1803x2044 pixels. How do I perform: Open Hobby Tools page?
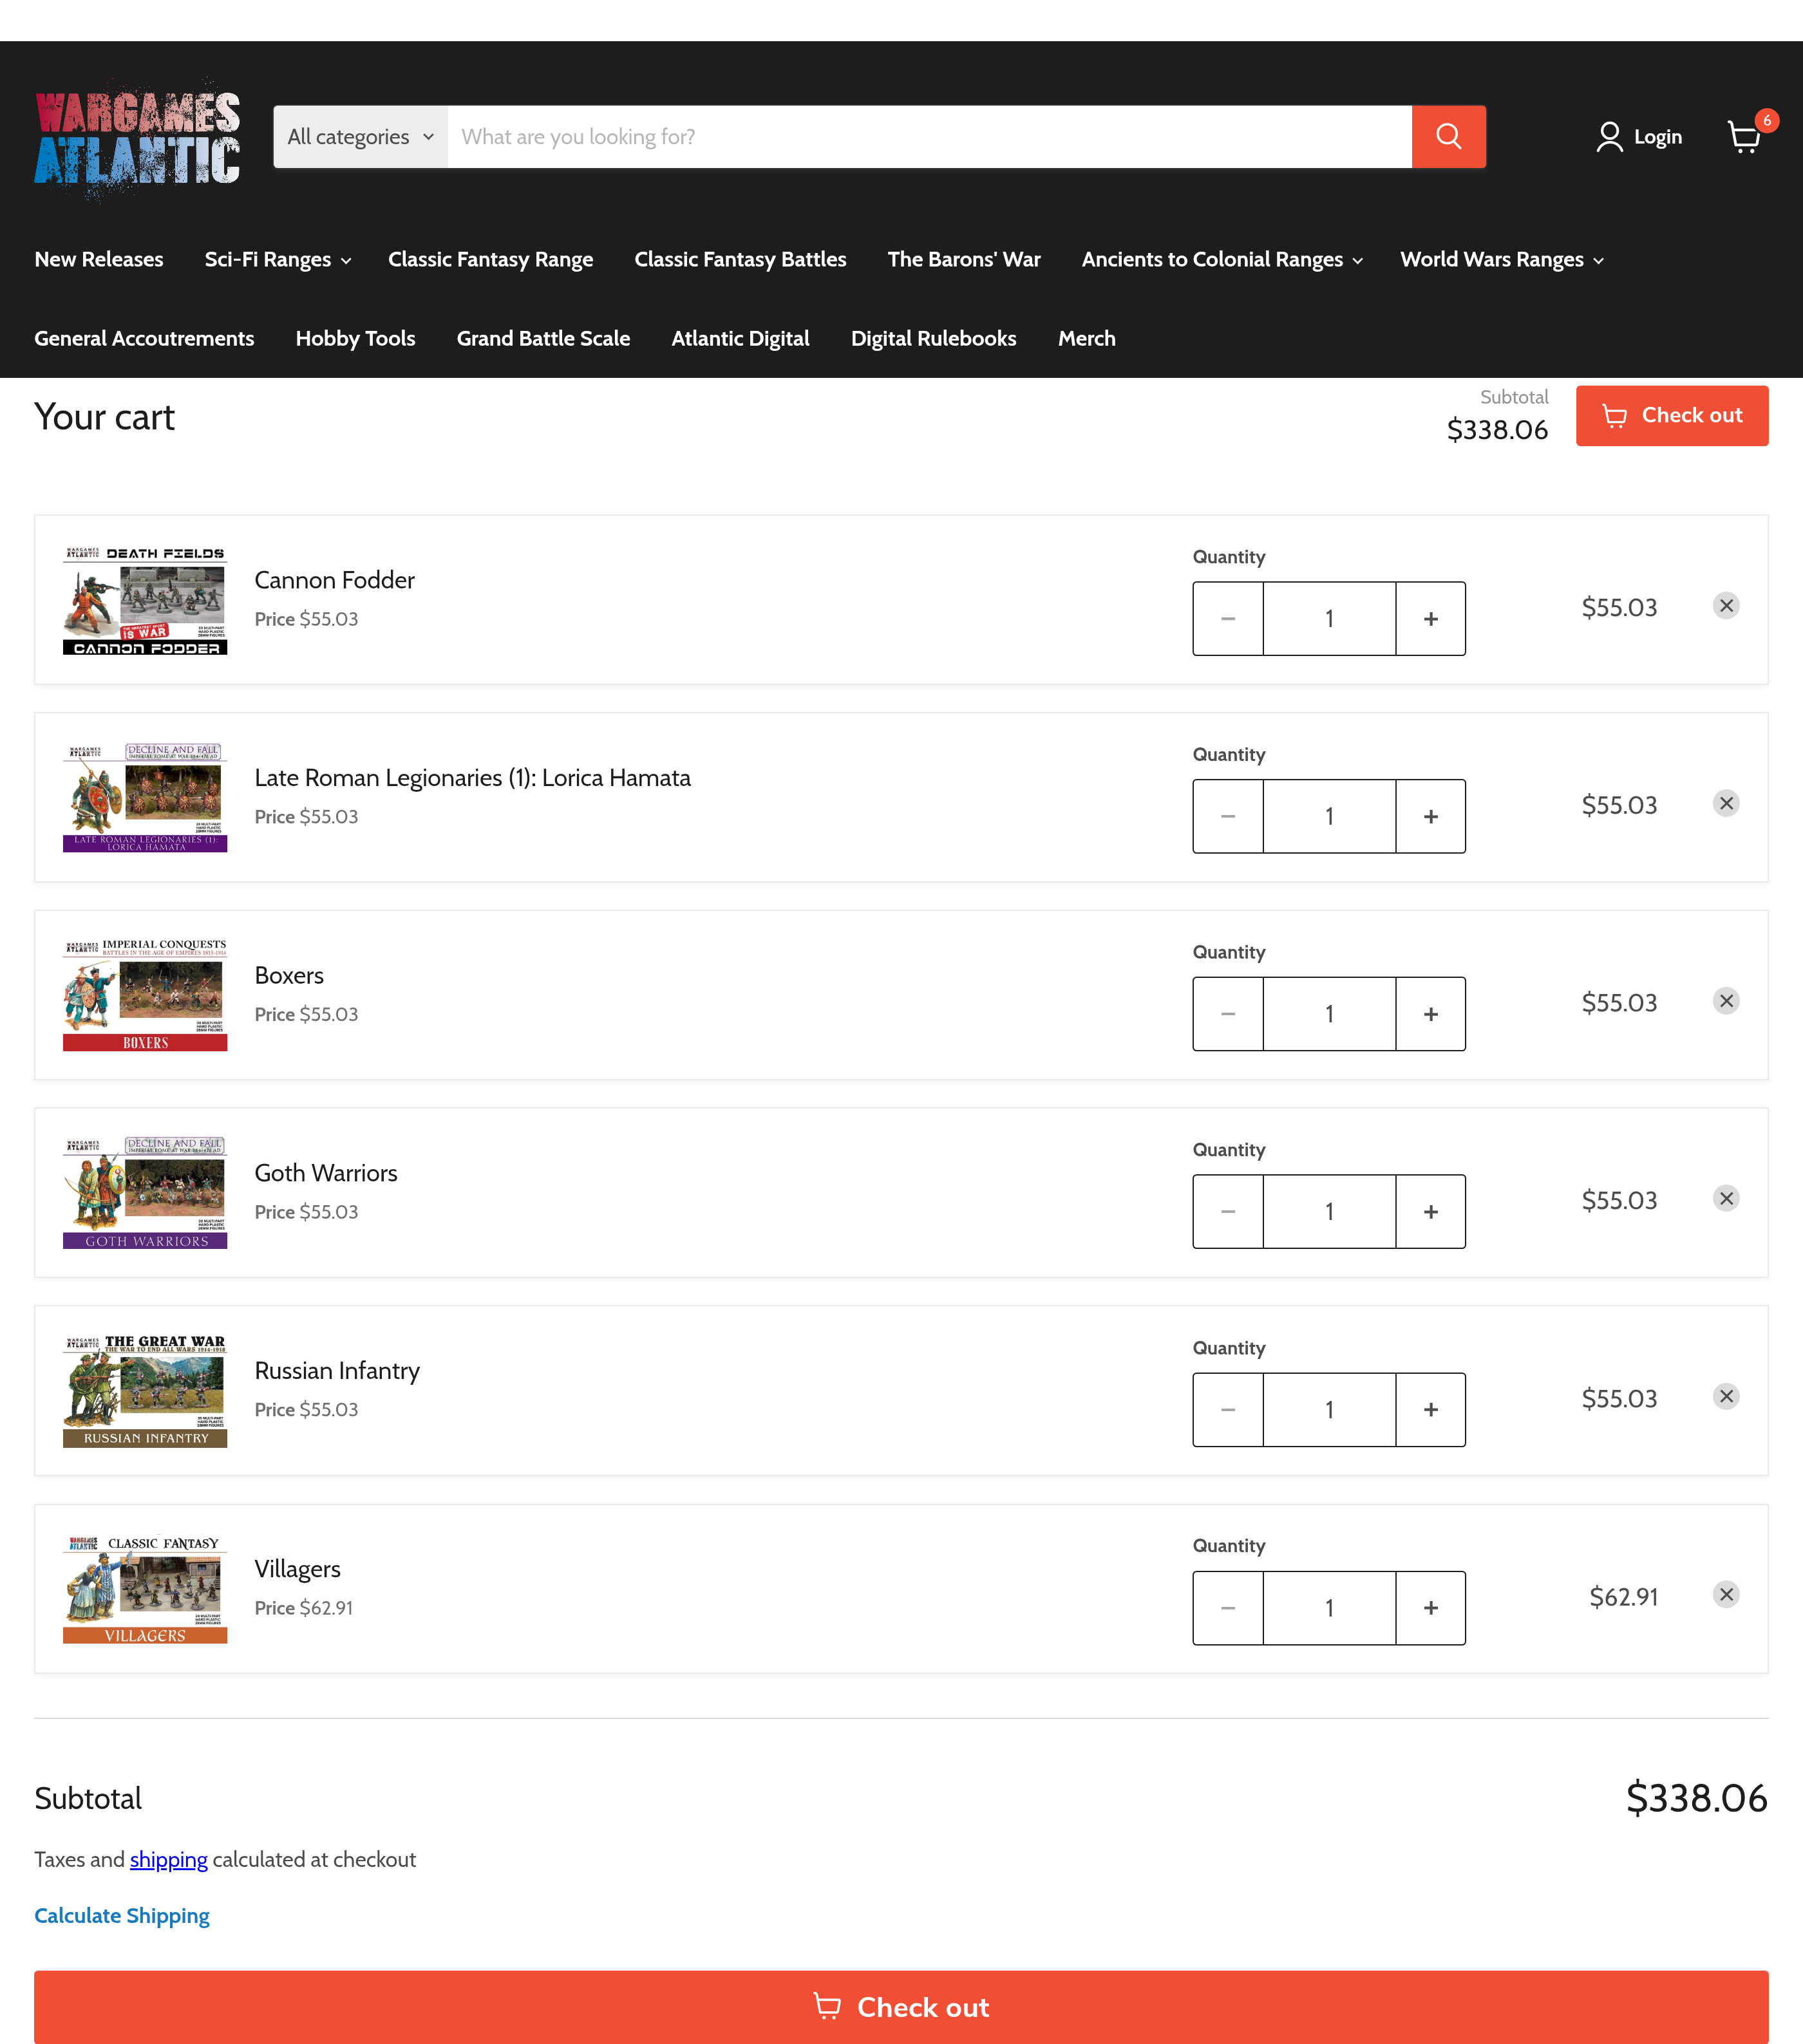click(x=355, y=338)
